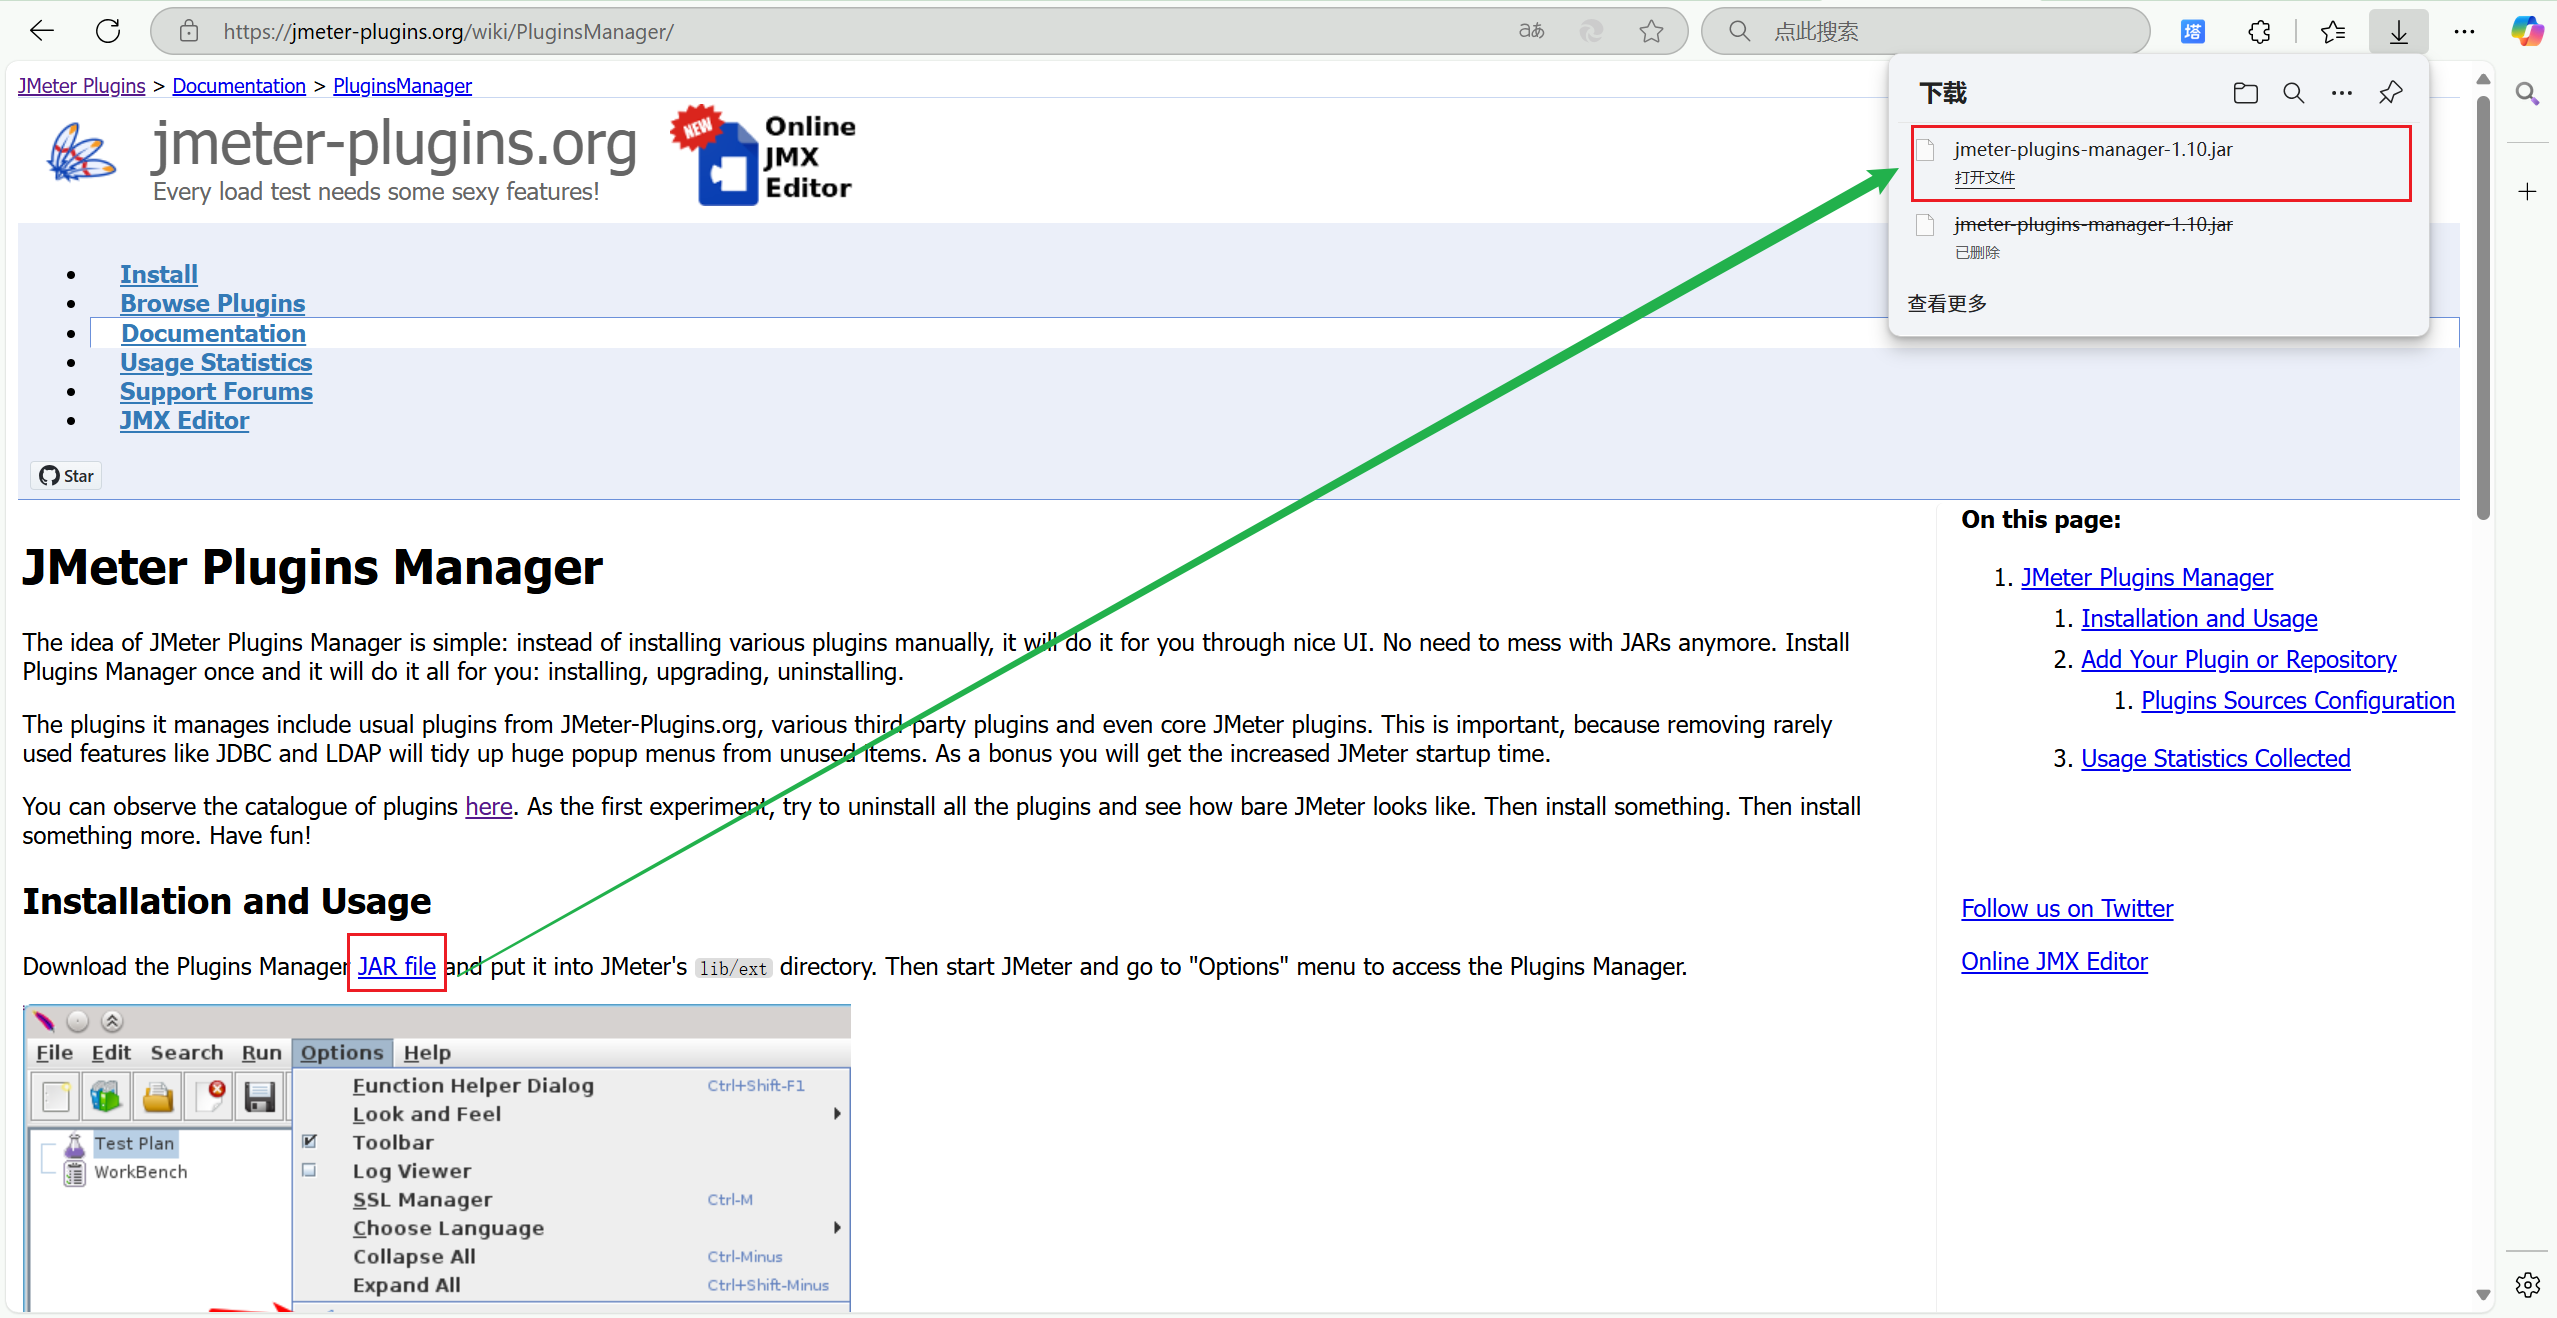Go to Usage Statistics menu item
The image size is (2557, 1318).
pos(216,362)
